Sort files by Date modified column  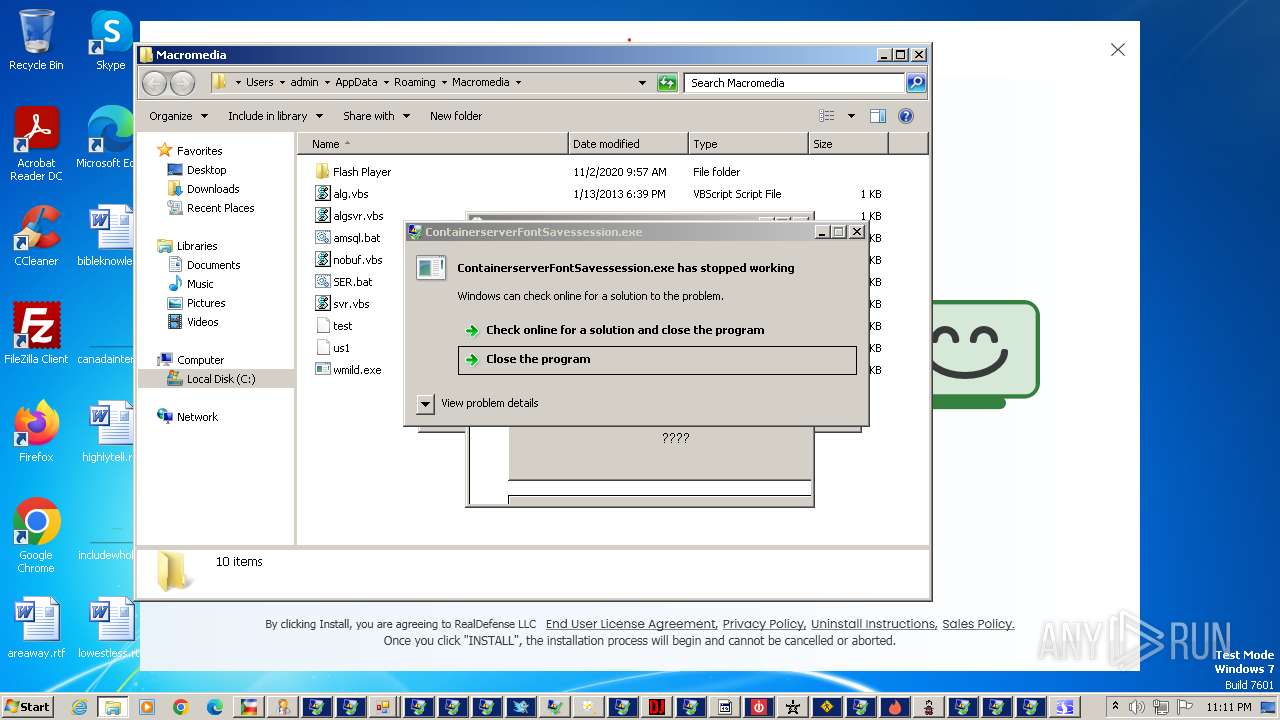pos(628,144)
